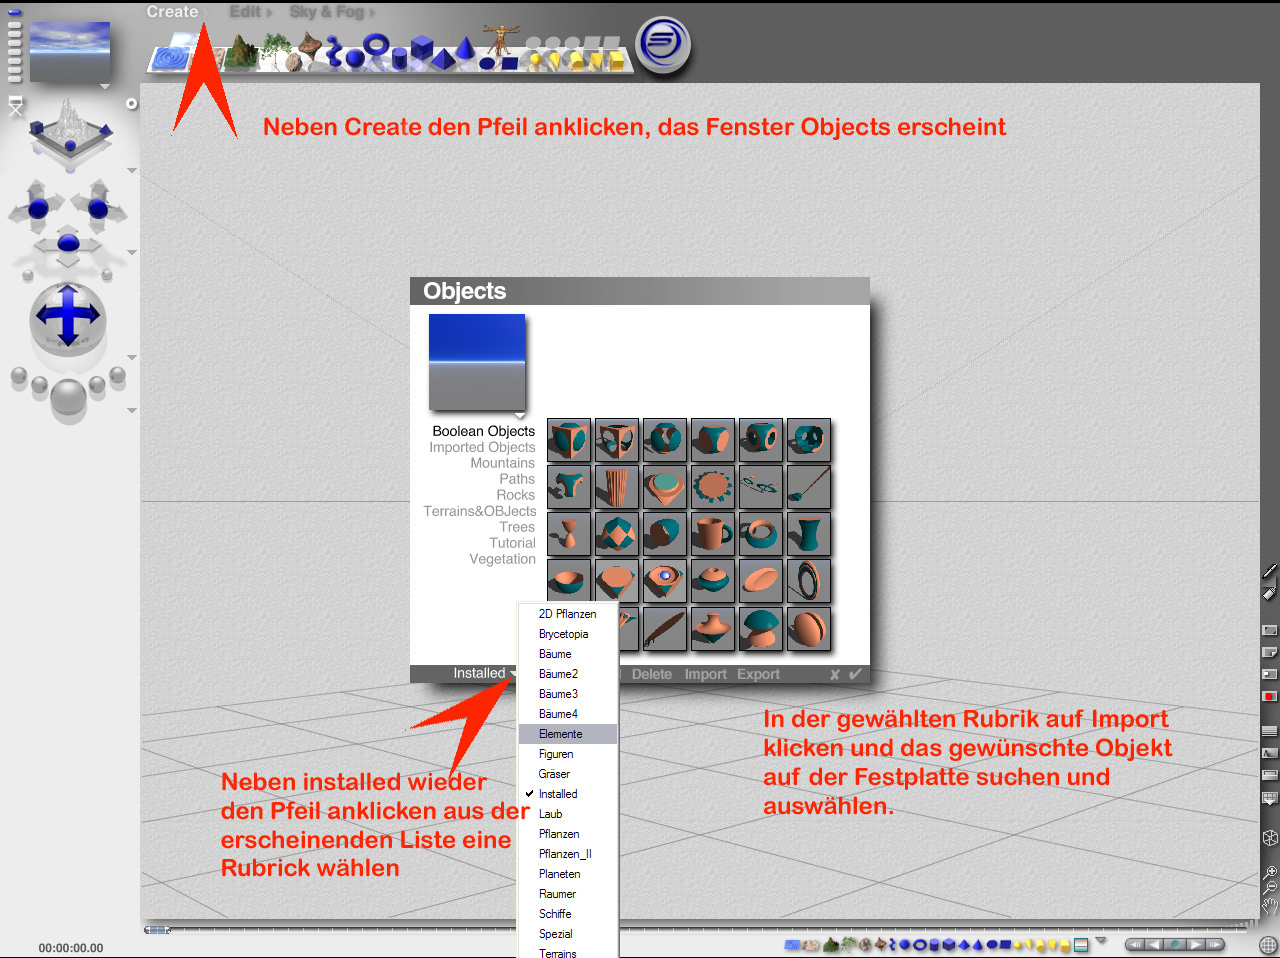This screenshot has height=958, width=1280.
Task: Open the Edit palette arrow menu
Action: [x=268, y=12]
